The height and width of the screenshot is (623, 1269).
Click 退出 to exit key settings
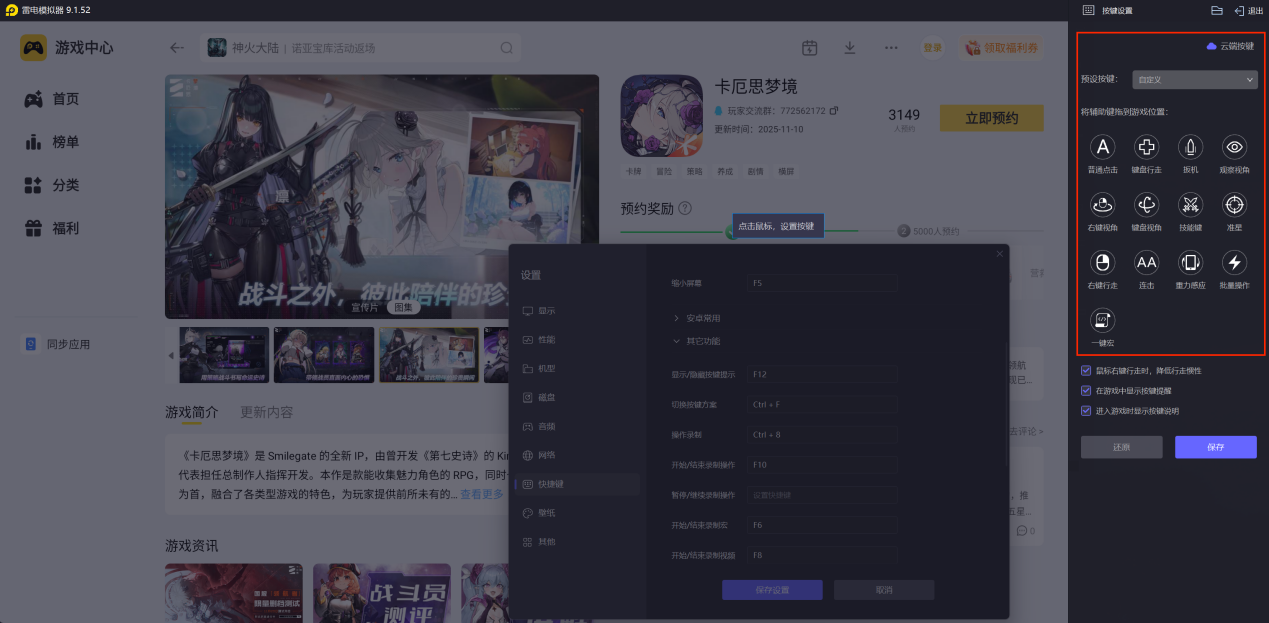pyautogui.click(x=1249, y=10)
